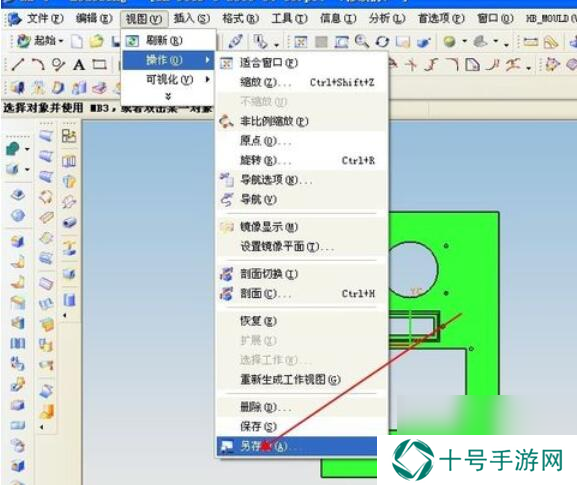This screenshot has width=577, height=485.
Task: Open the 信息(I) menu
Action: 338,18
